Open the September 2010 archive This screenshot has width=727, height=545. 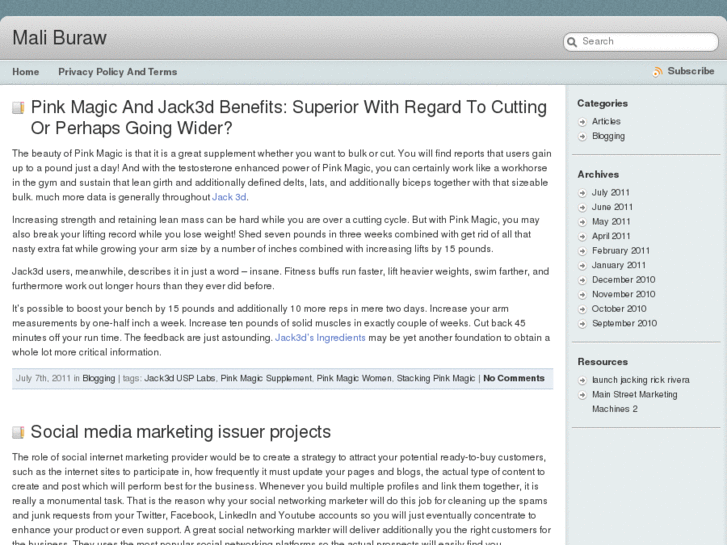click(x=625, y=323)
